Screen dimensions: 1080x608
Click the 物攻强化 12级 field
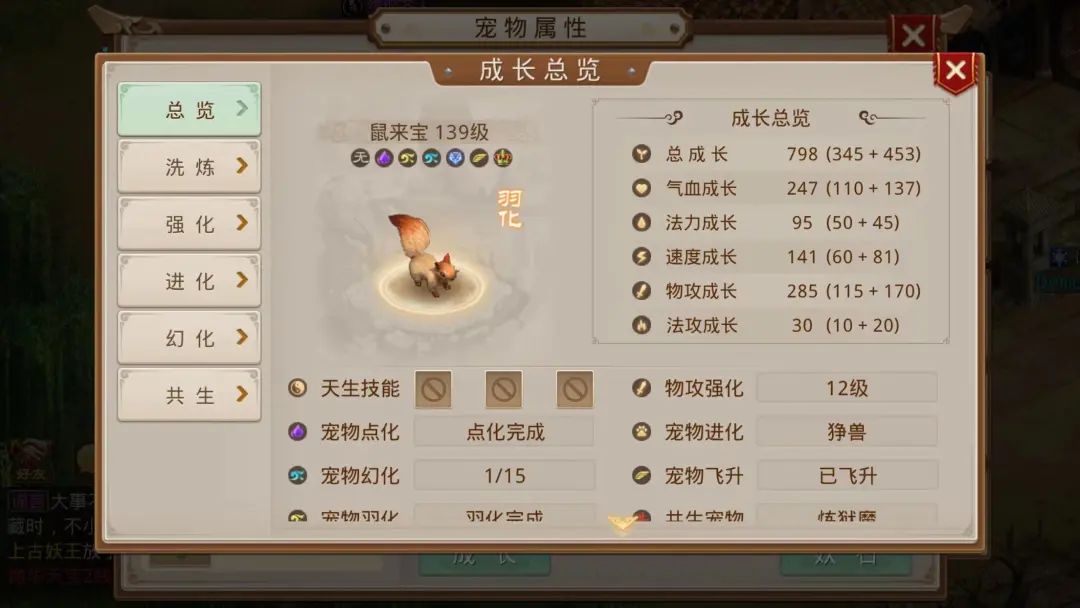tap(847, 388)
